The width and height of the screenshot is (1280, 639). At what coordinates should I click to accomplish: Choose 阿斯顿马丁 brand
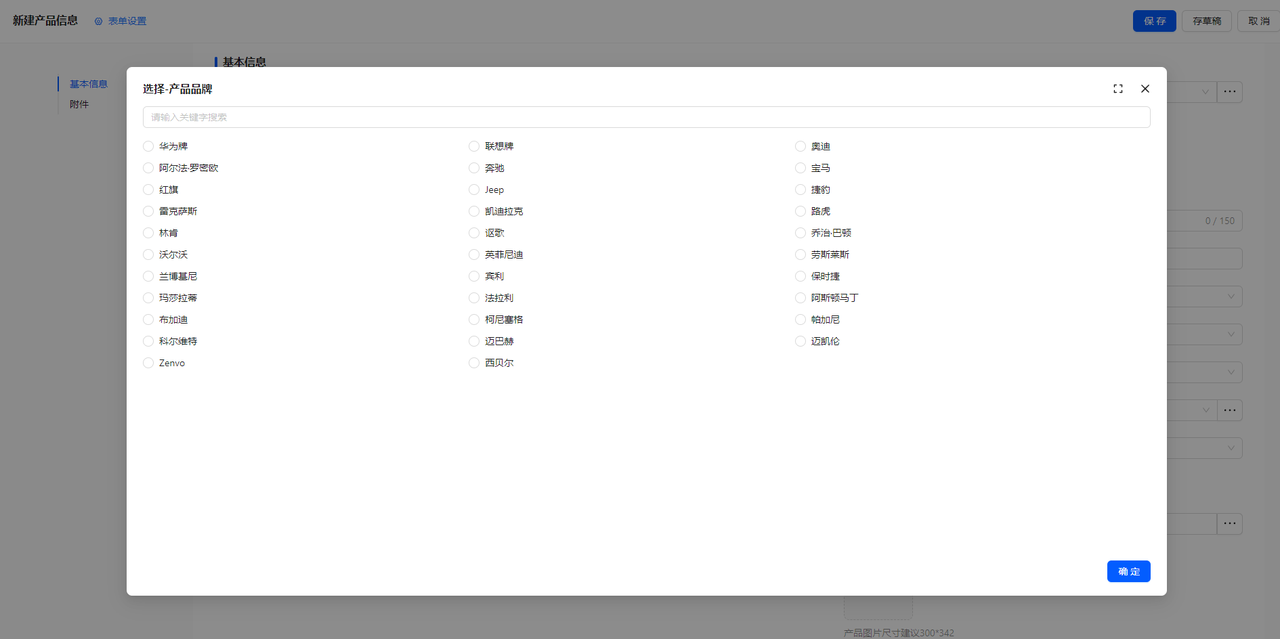click(x=801, y=298)
